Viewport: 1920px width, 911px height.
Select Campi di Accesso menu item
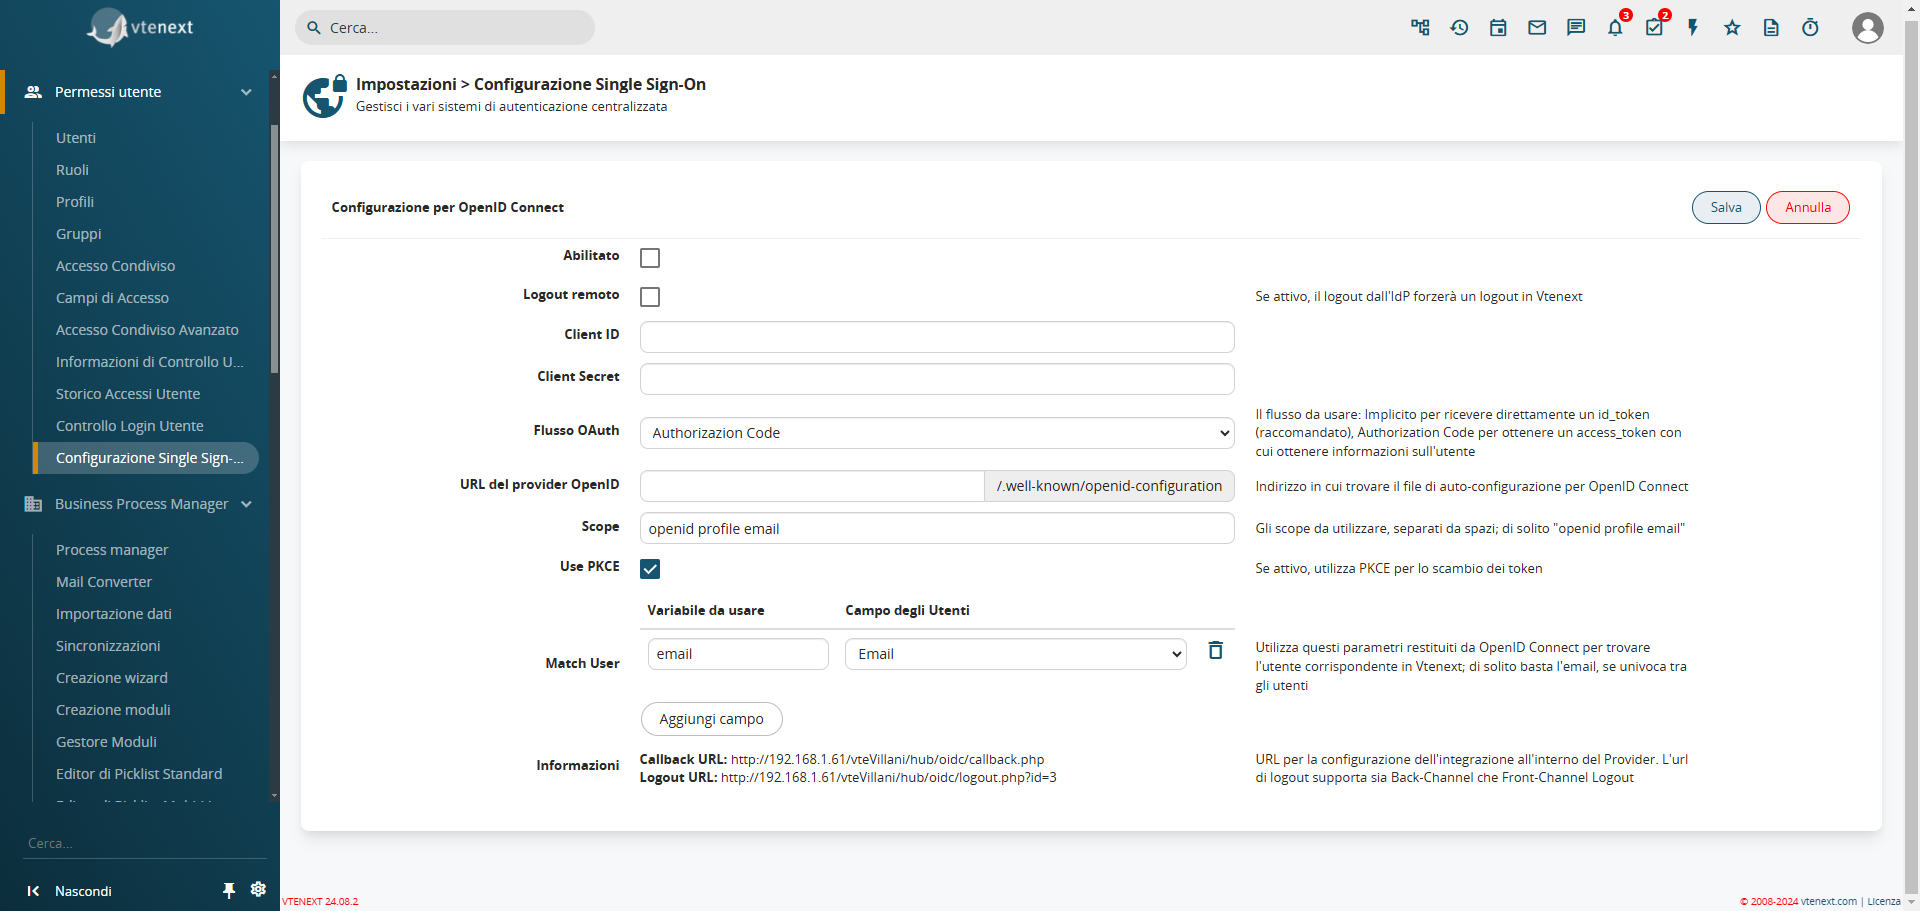(x=112, y=298)
